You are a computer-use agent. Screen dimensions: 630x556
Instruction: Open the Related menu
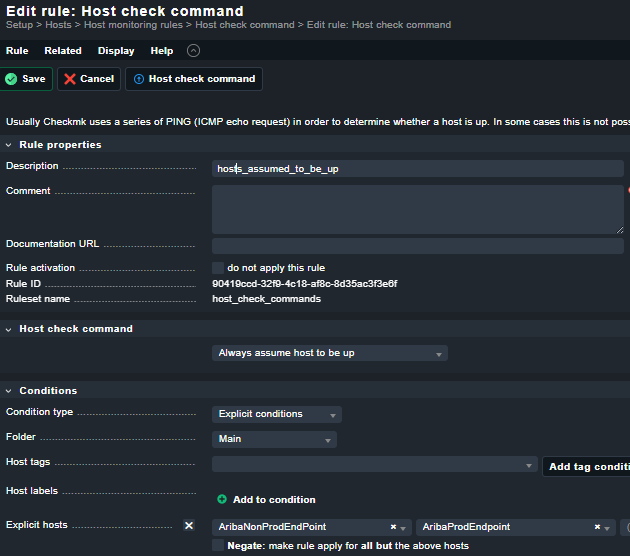point(63,51)
